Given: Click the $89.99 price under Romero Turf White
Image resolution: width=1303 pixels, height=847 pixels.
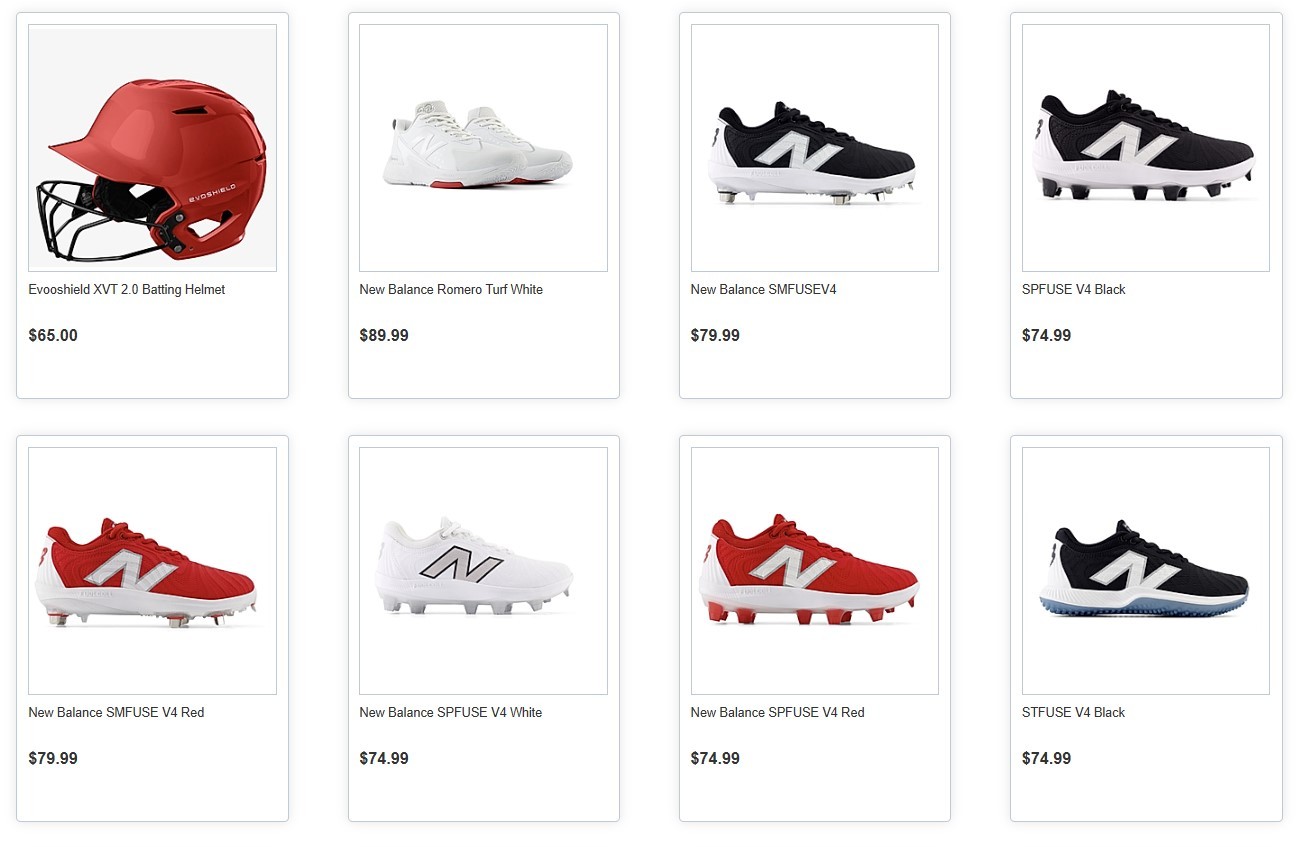Looking at the screenshot, I should point(384,336).
